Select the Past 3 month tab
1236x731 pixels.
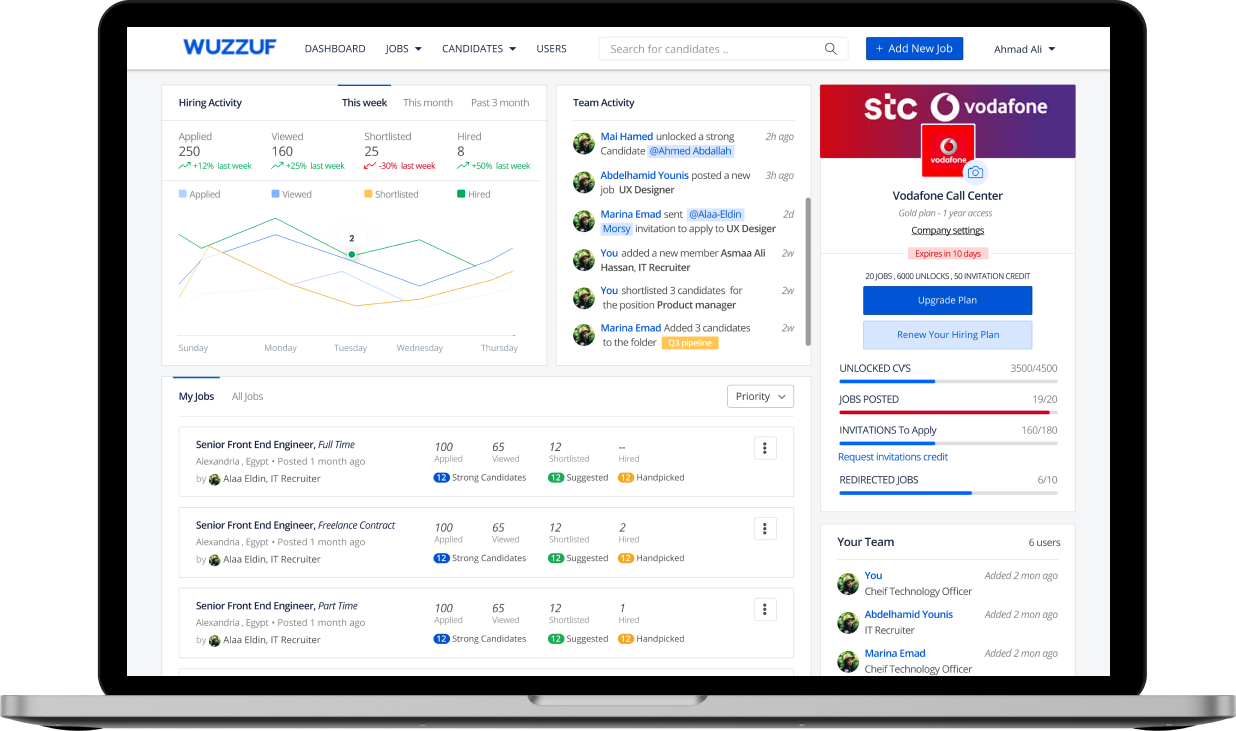point(500,103)
